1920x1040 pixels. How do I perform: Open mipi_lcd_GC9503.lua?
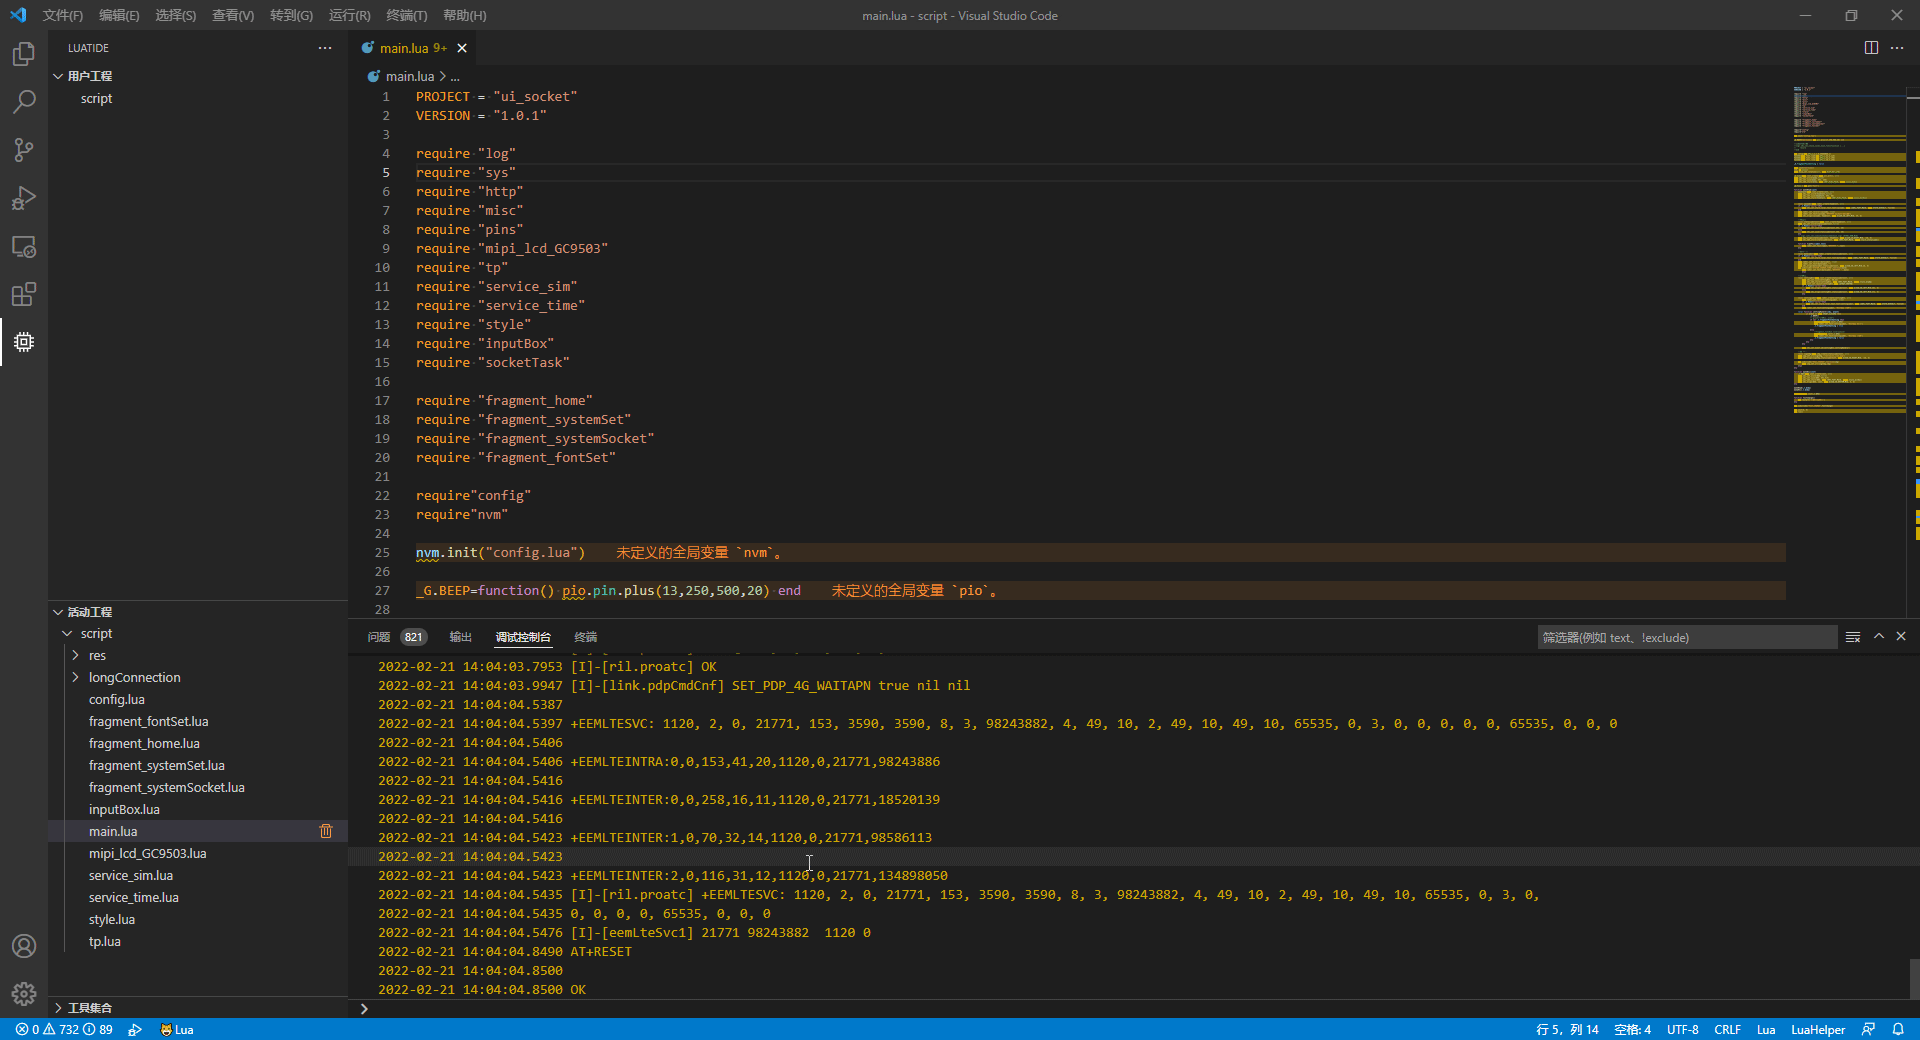[148, 854]
